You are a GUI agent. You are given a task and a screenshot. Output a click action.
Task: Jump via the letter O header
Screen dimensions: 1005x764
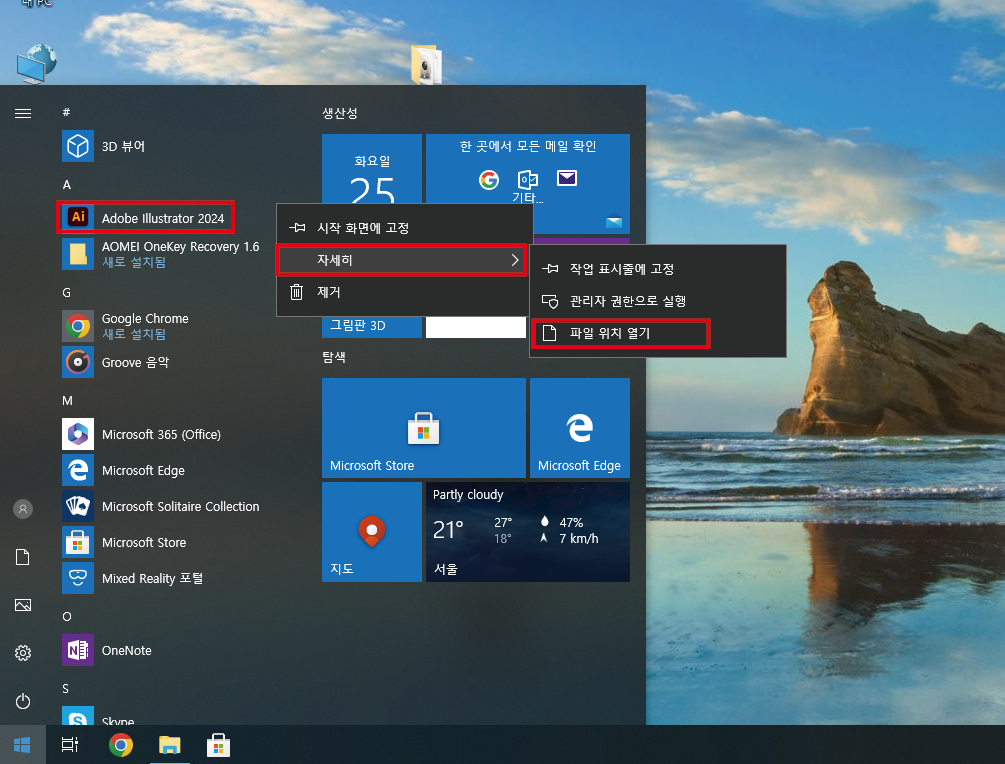[67, 617]
